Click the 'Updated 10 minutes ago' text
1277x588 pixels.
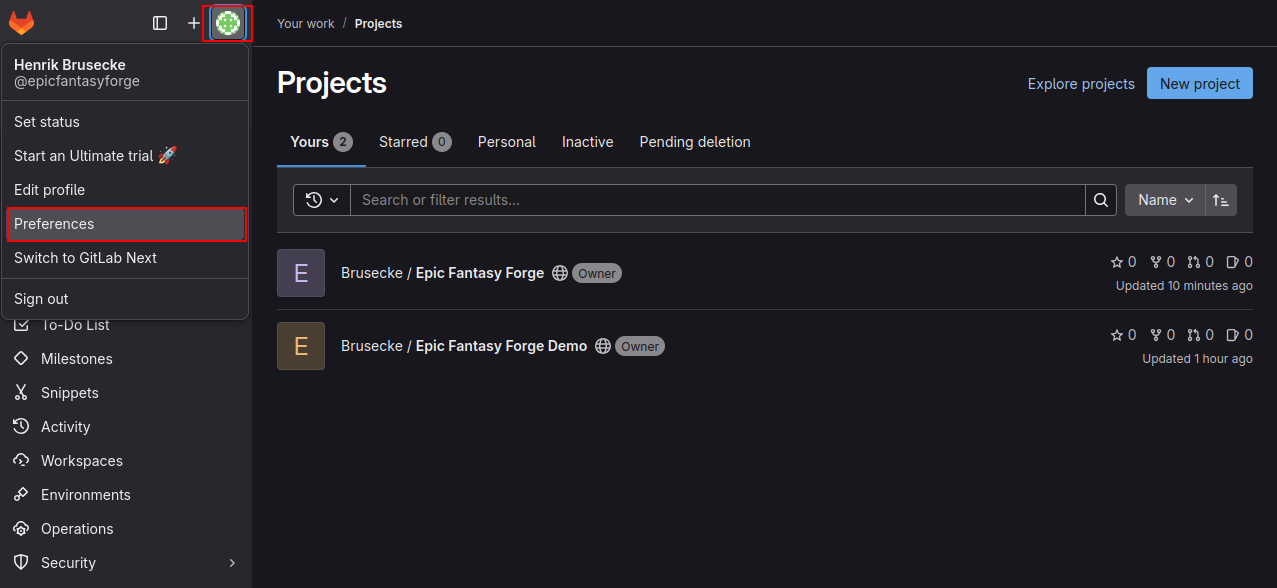pyautogui.click(x=1184, y=286)
